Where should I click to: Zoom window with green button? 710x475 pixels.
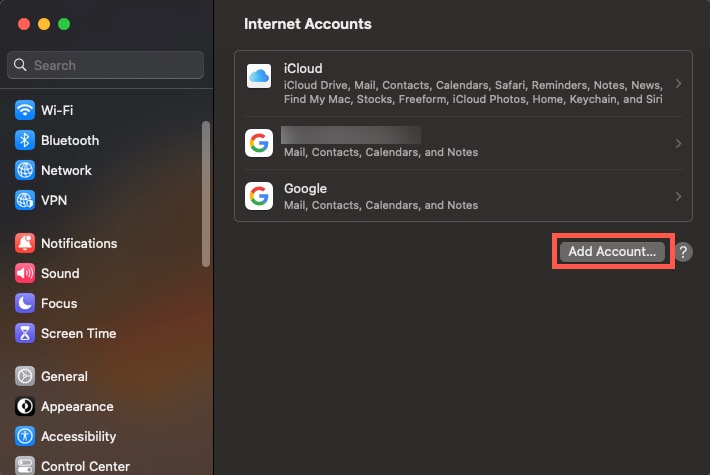click(x=64, y=24)
